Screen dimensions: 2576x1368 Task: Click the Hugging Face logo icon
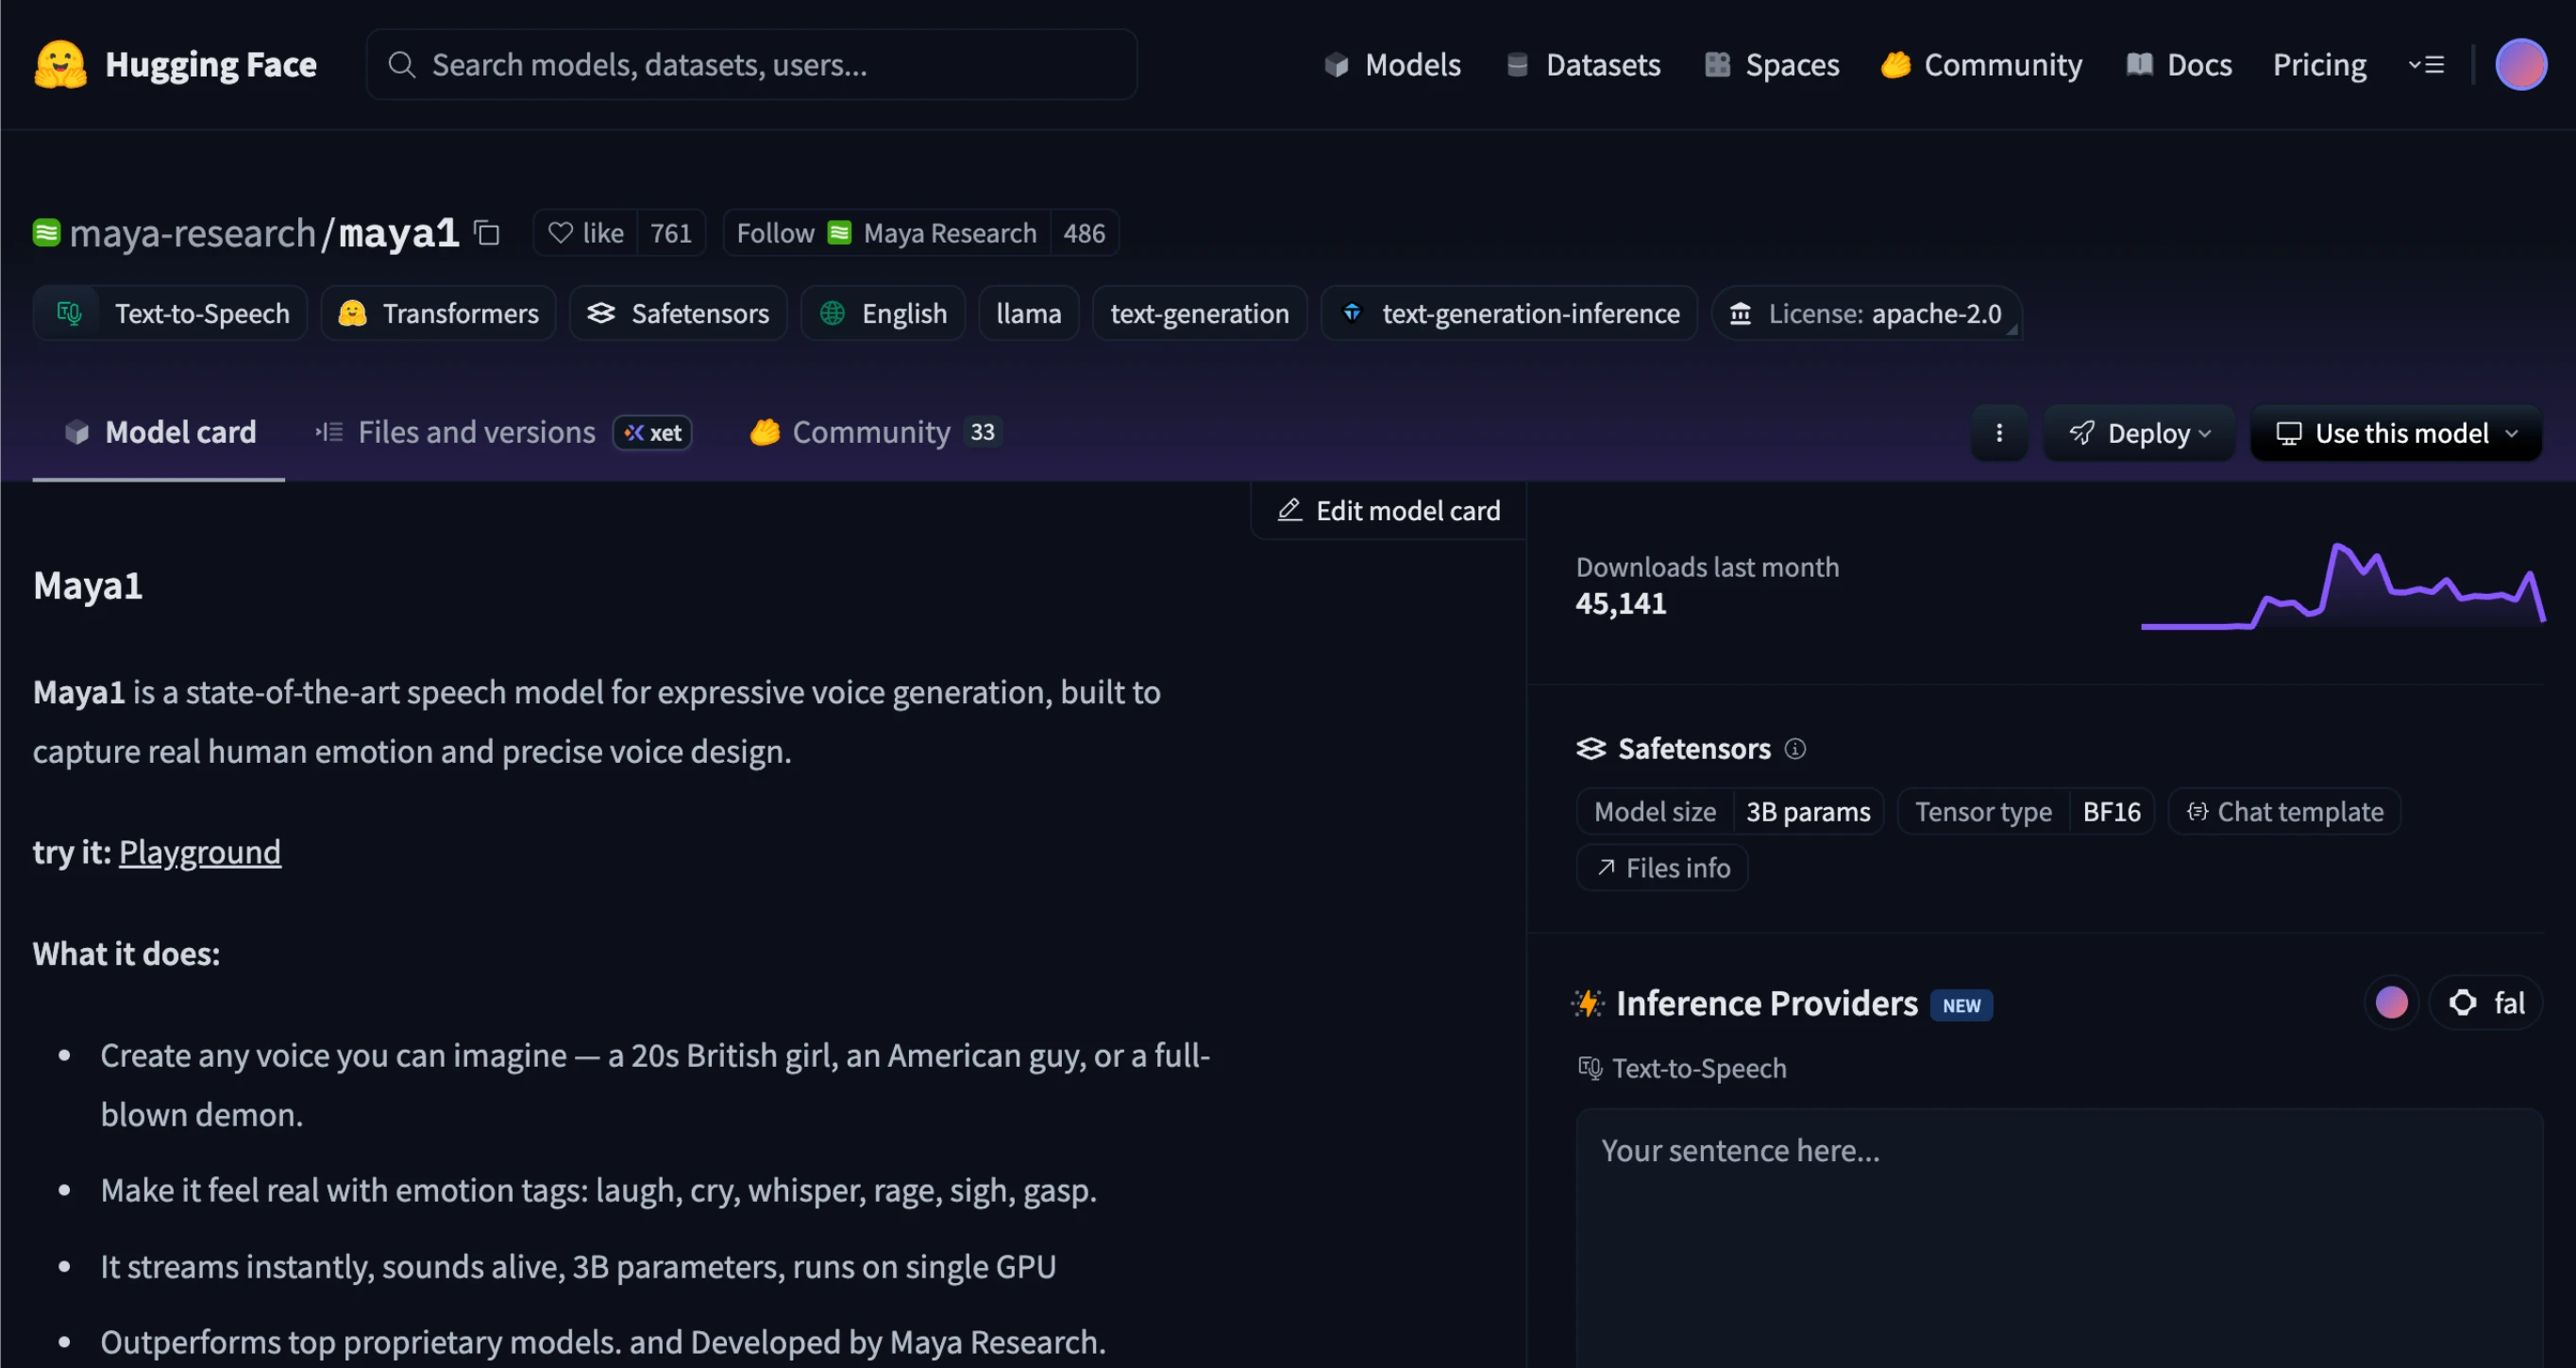coord(60,64)
